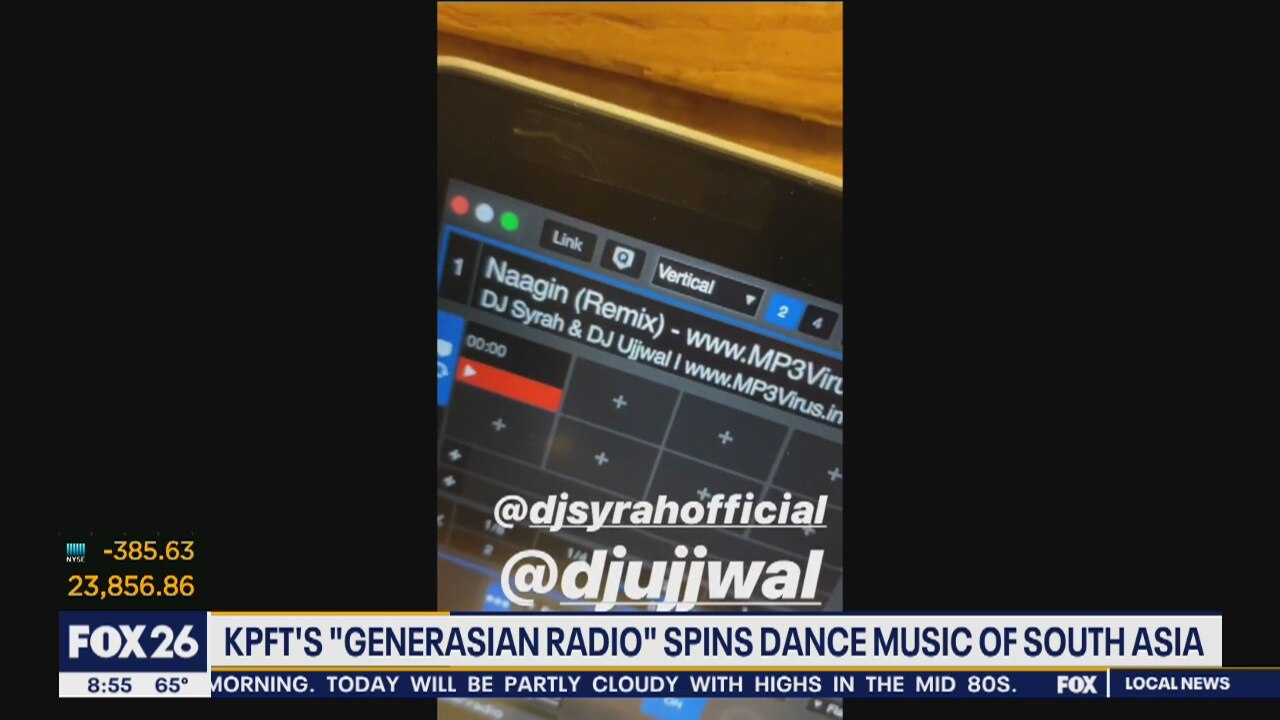This screenshot has height=720, width=1280.
Task: Click the small NYSE exchange icon
Action: click(76, 553)
